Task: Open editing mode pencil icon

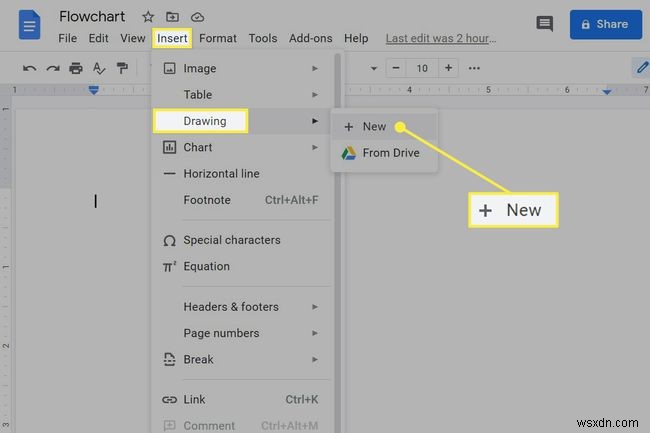Action: click(642, 68)
